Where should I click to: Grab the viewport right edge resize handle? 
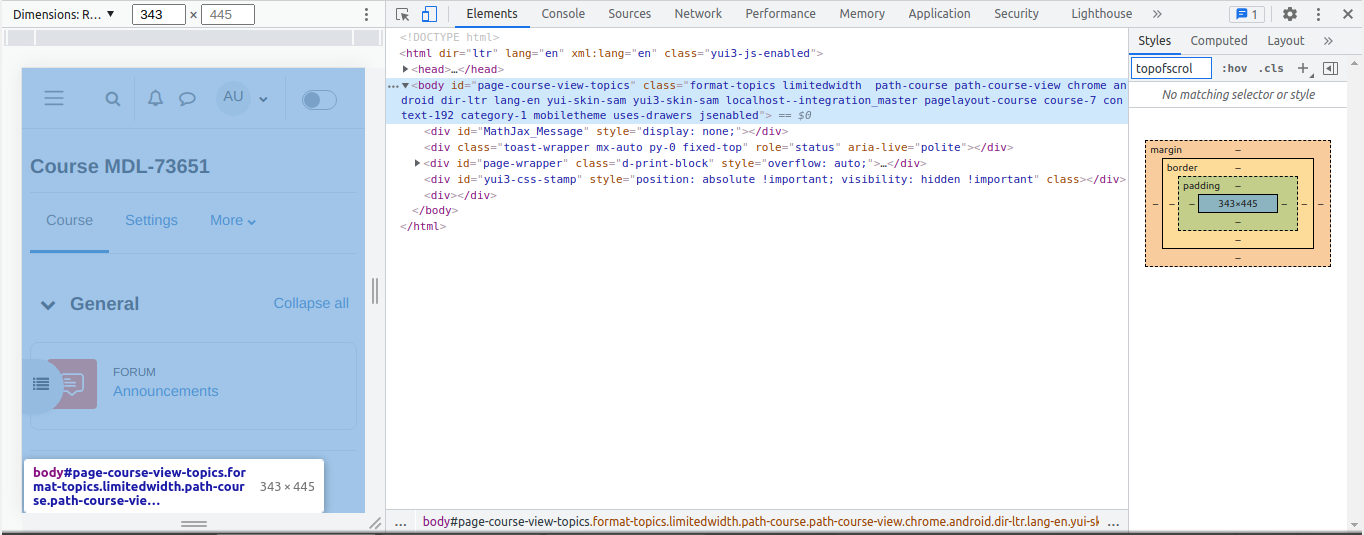[x=375, y=291]
